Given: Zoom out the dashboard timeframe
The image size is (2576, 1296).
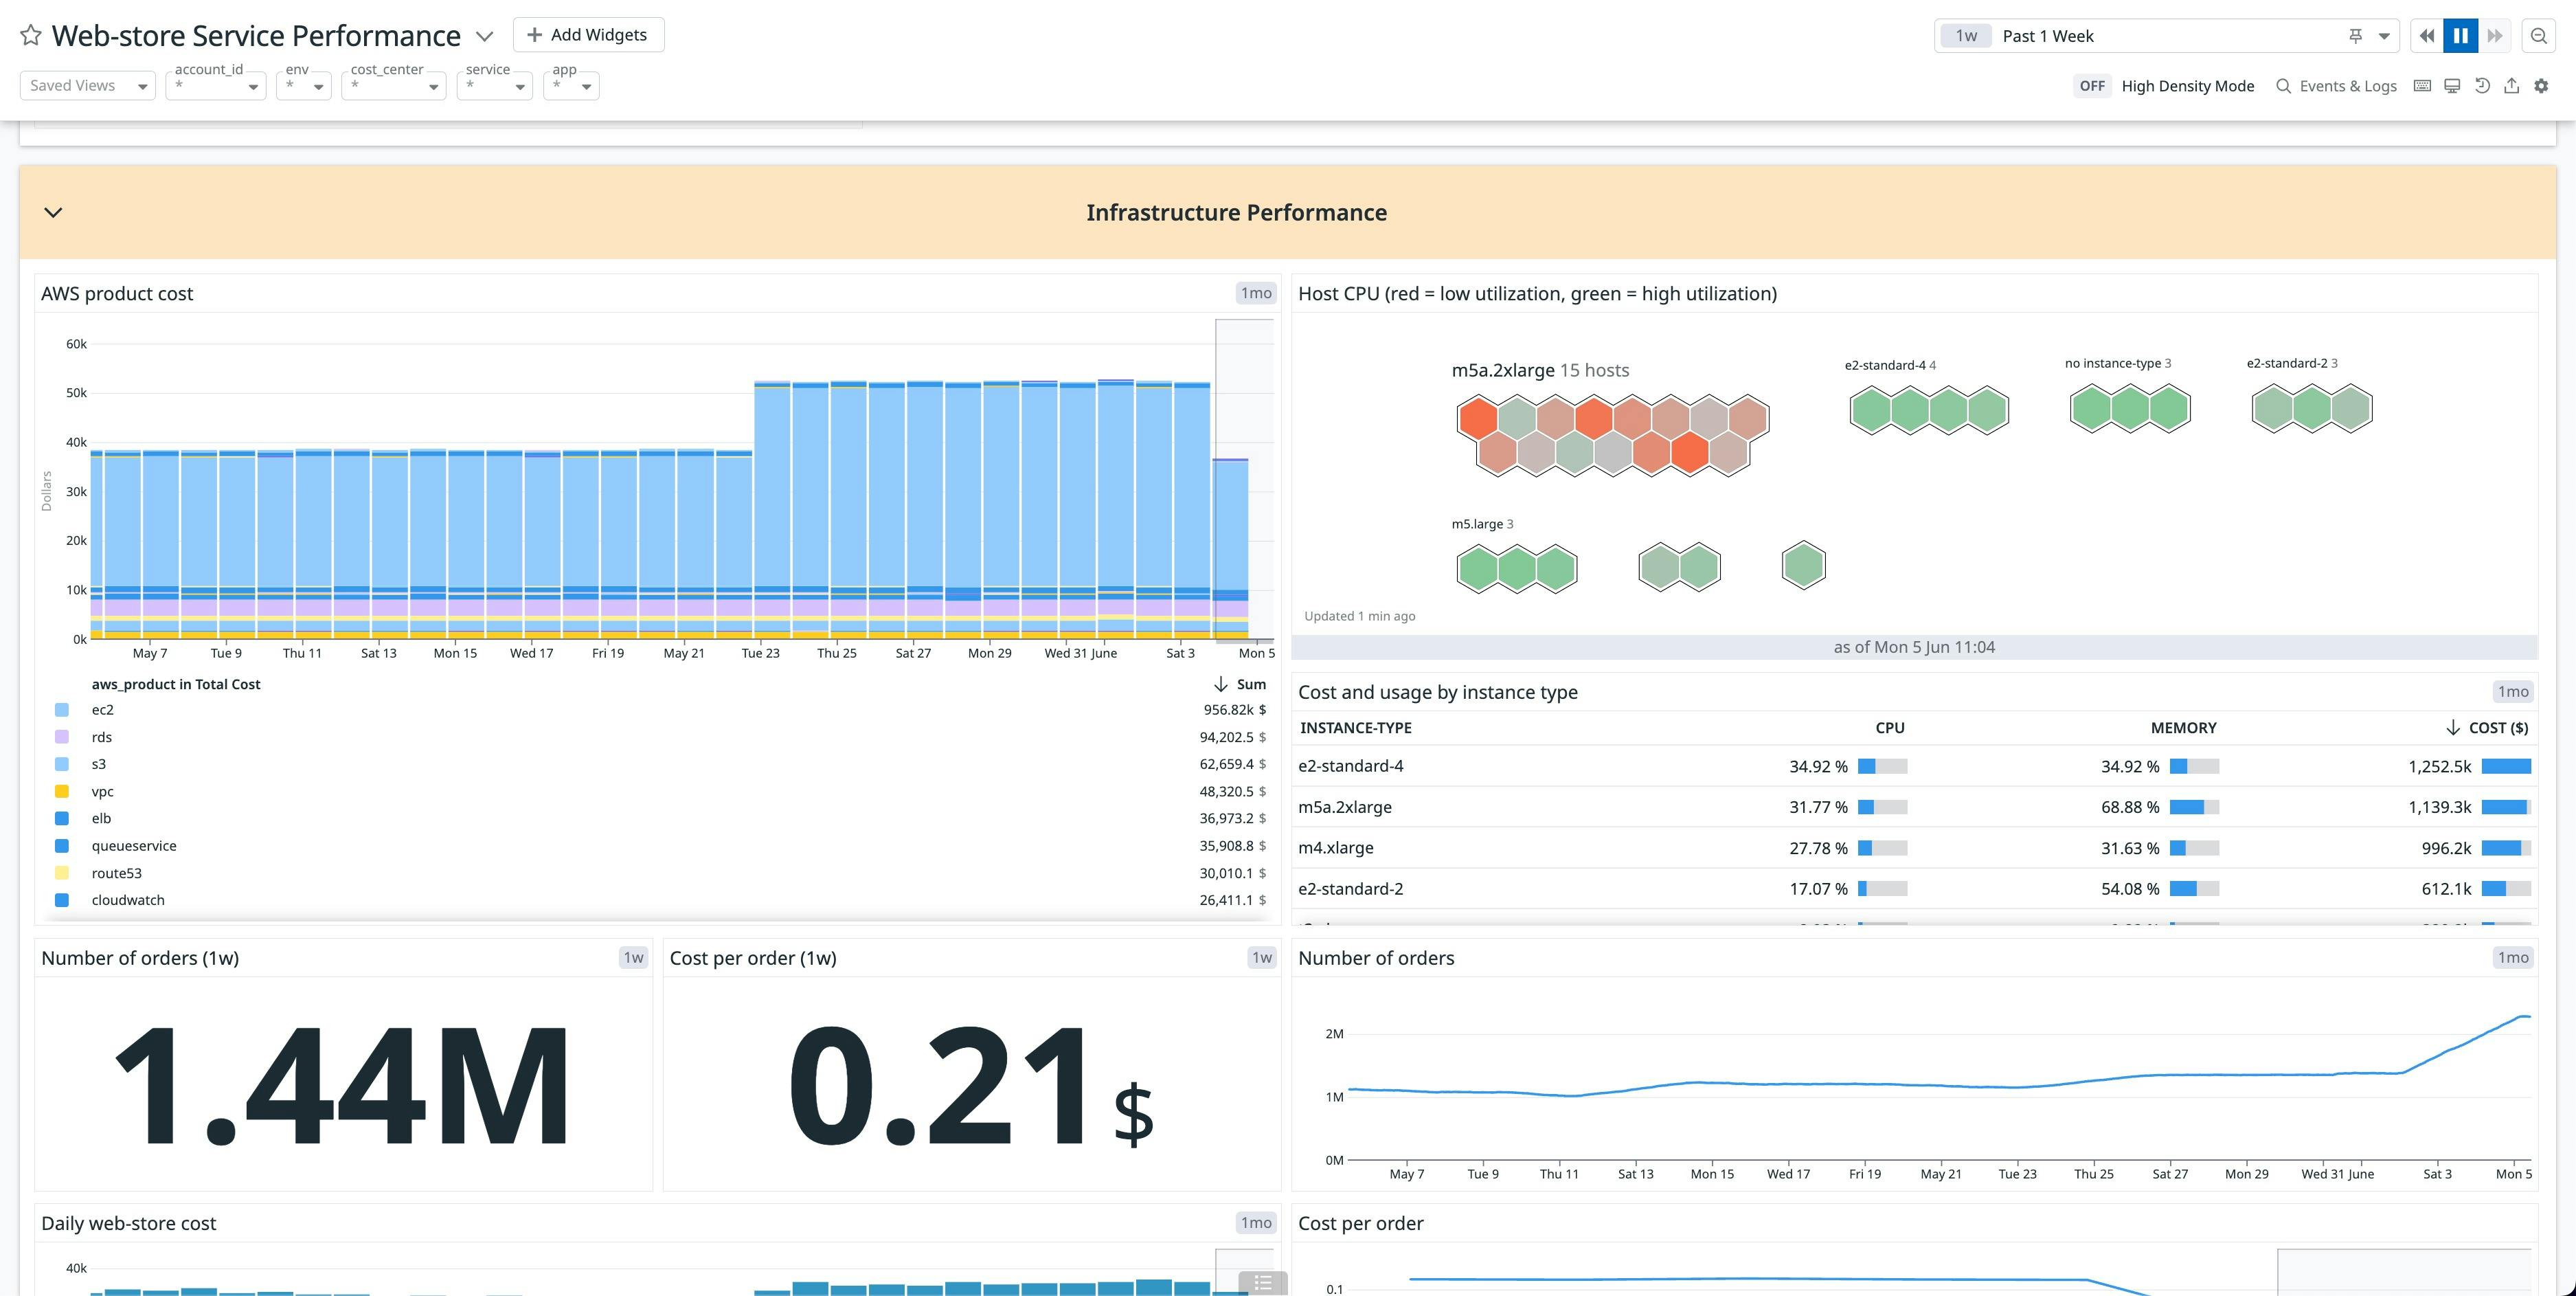Looking at the screenshot, I should tap(2540, 35).
